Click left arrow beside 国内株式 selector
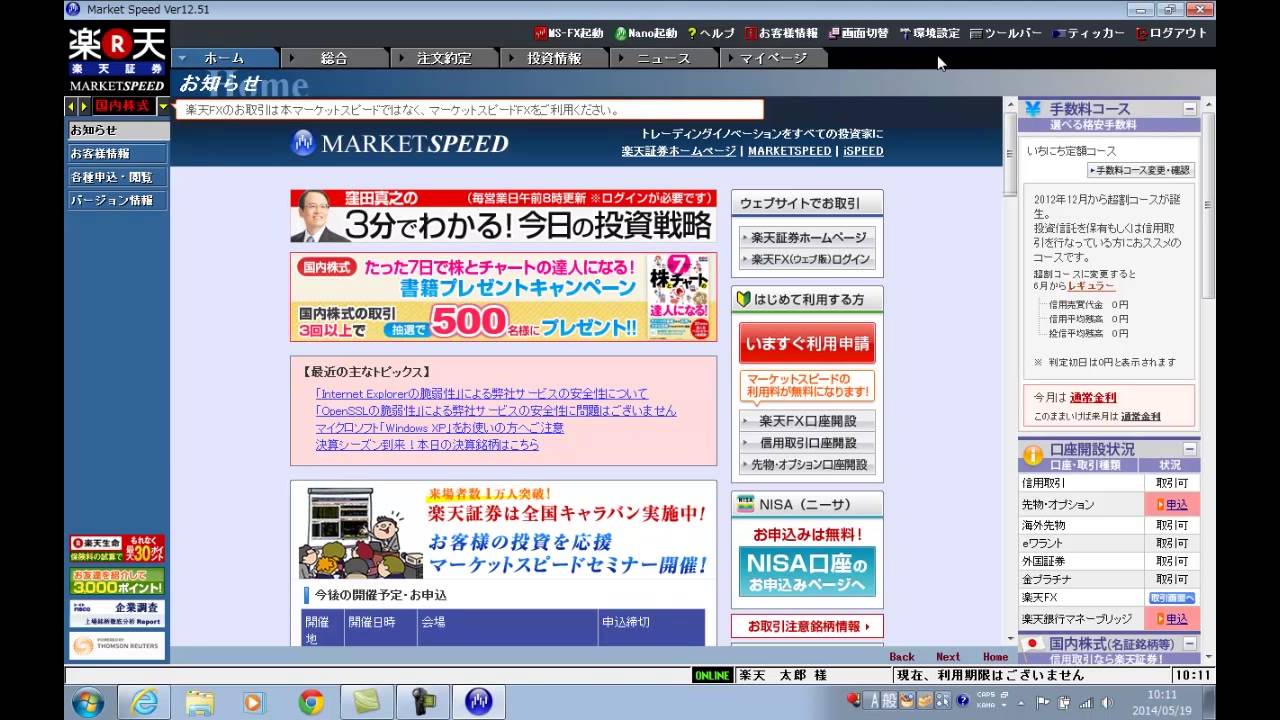The height and width of the screenshot is (720, 1280). coord(71,106)
